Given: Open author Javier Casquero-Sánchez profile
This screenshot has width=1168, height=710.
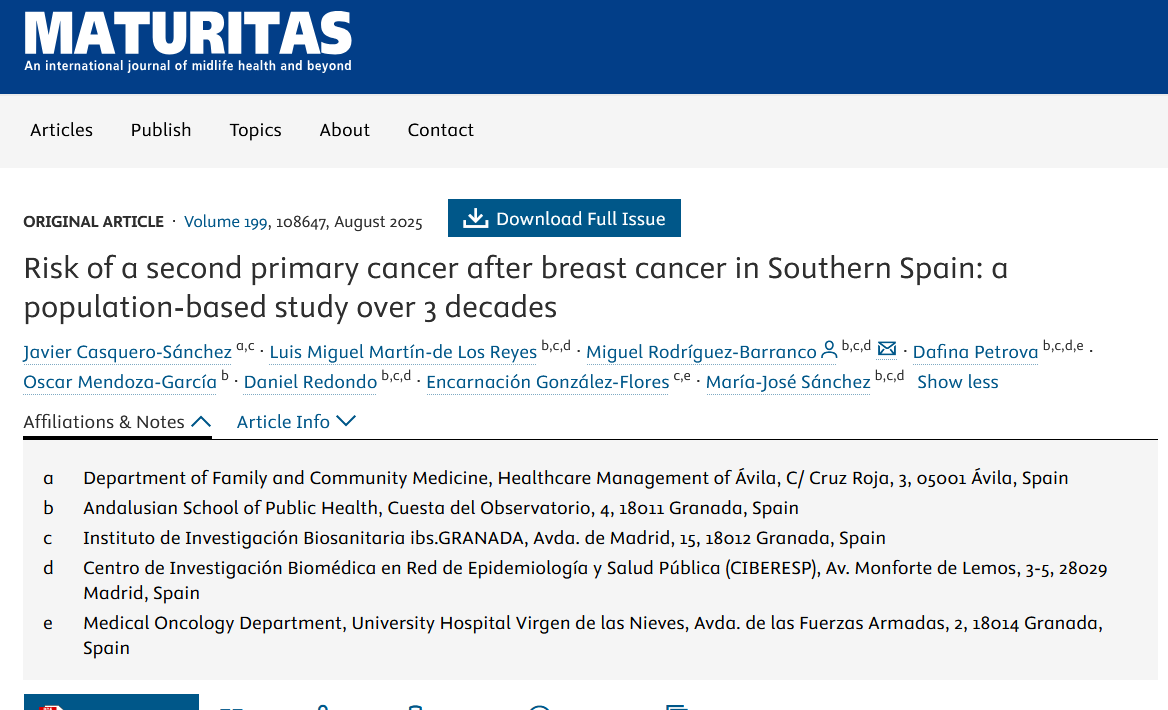Looking at the screenshot, I should coord(127,352).
